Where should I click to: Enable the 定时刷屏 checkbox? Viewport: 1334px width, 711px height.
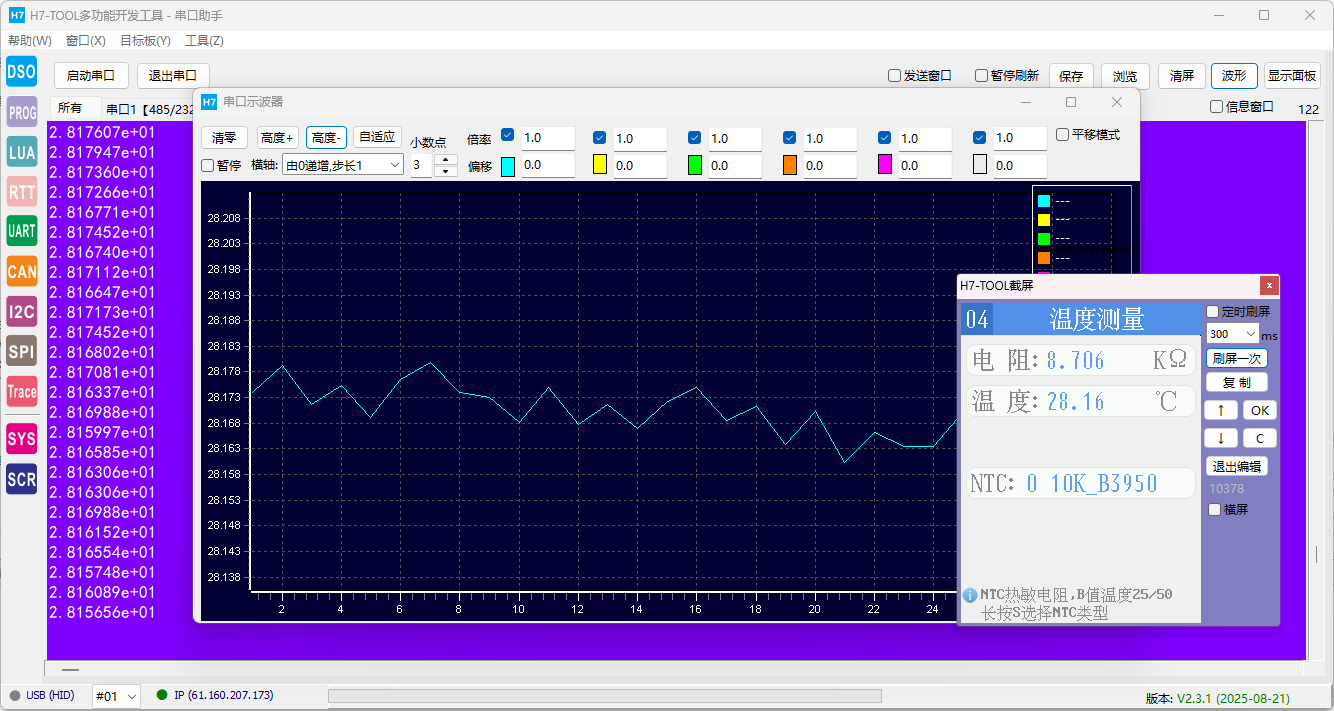tap(1214, 312)
